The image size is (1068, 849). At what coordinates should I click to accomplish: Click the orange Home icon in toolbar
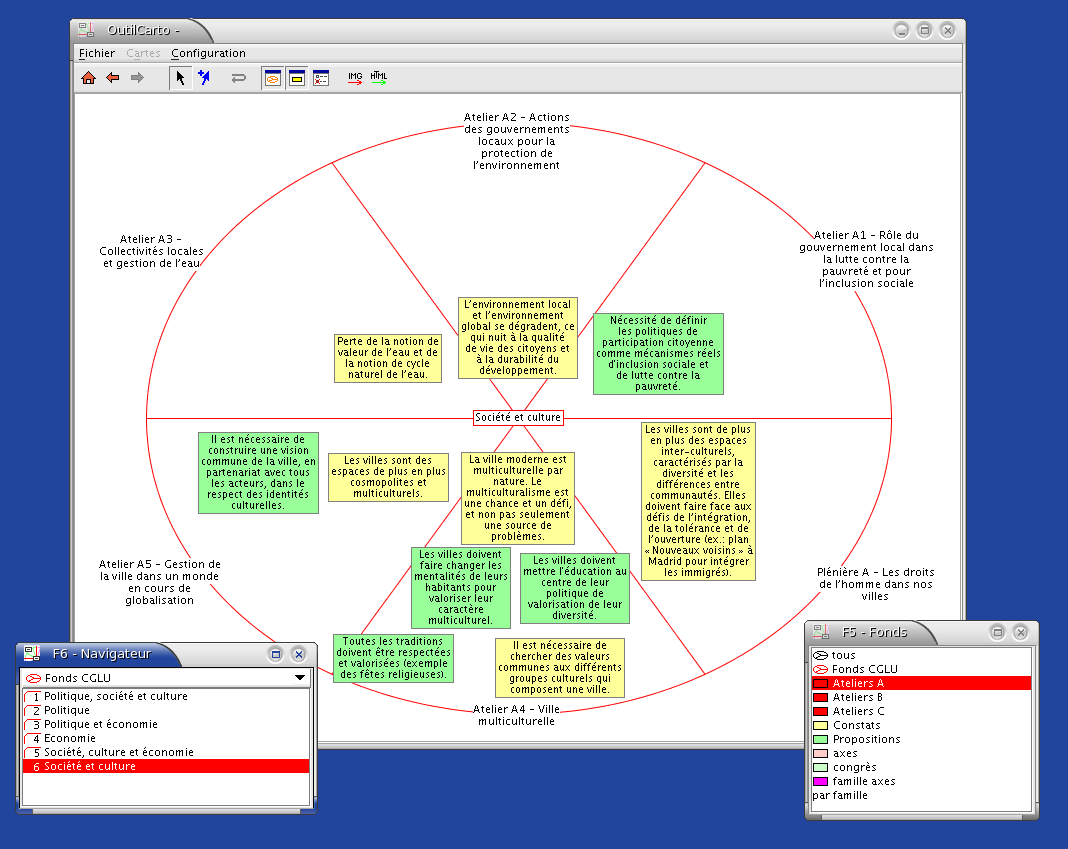(x=88, y=78)
